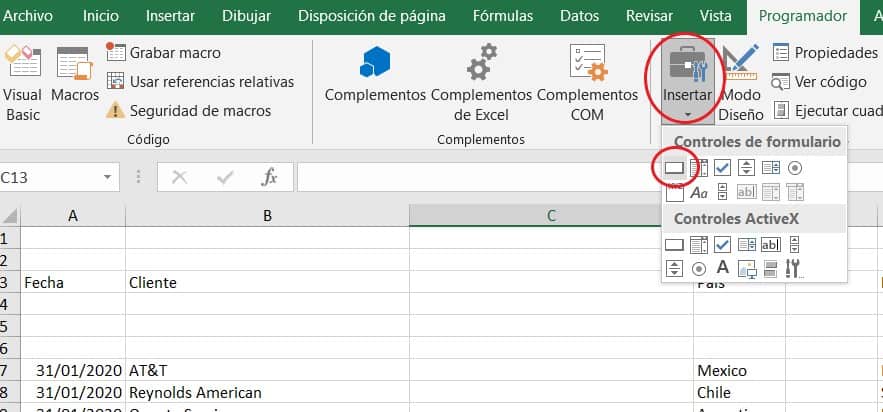
Task: Switch to the Dibujar tab
Action: [x=247, y=16]
